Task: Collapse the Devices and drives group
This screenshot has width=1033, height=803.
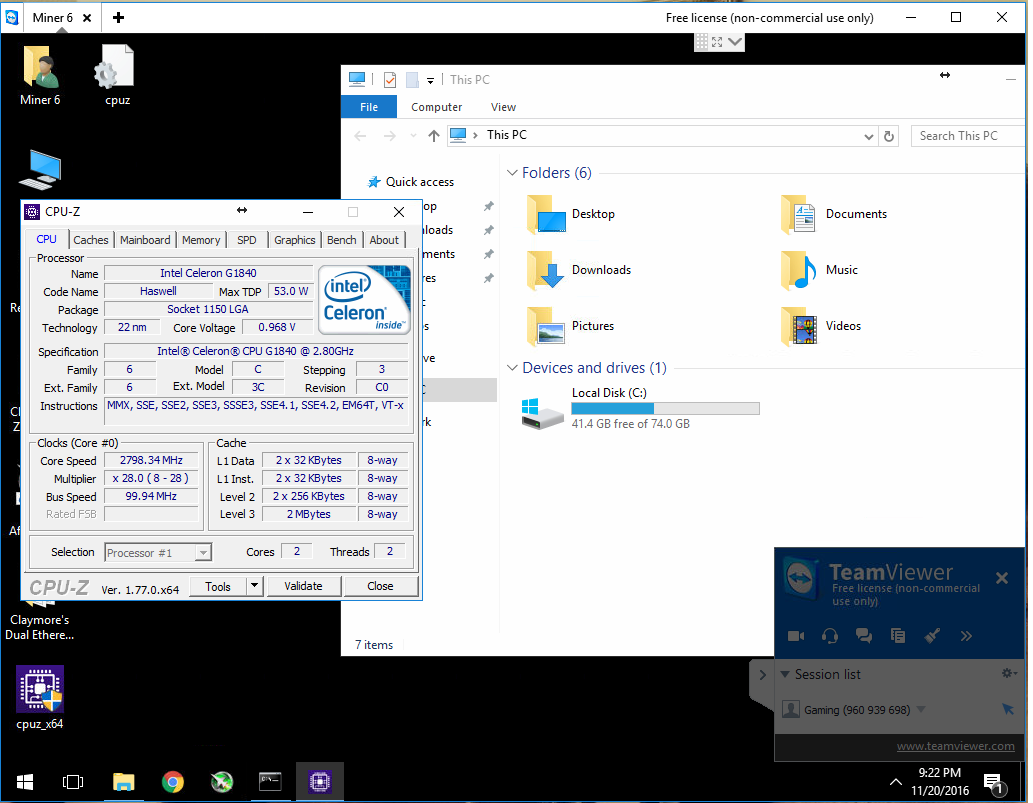Action: tap(512, 368)
